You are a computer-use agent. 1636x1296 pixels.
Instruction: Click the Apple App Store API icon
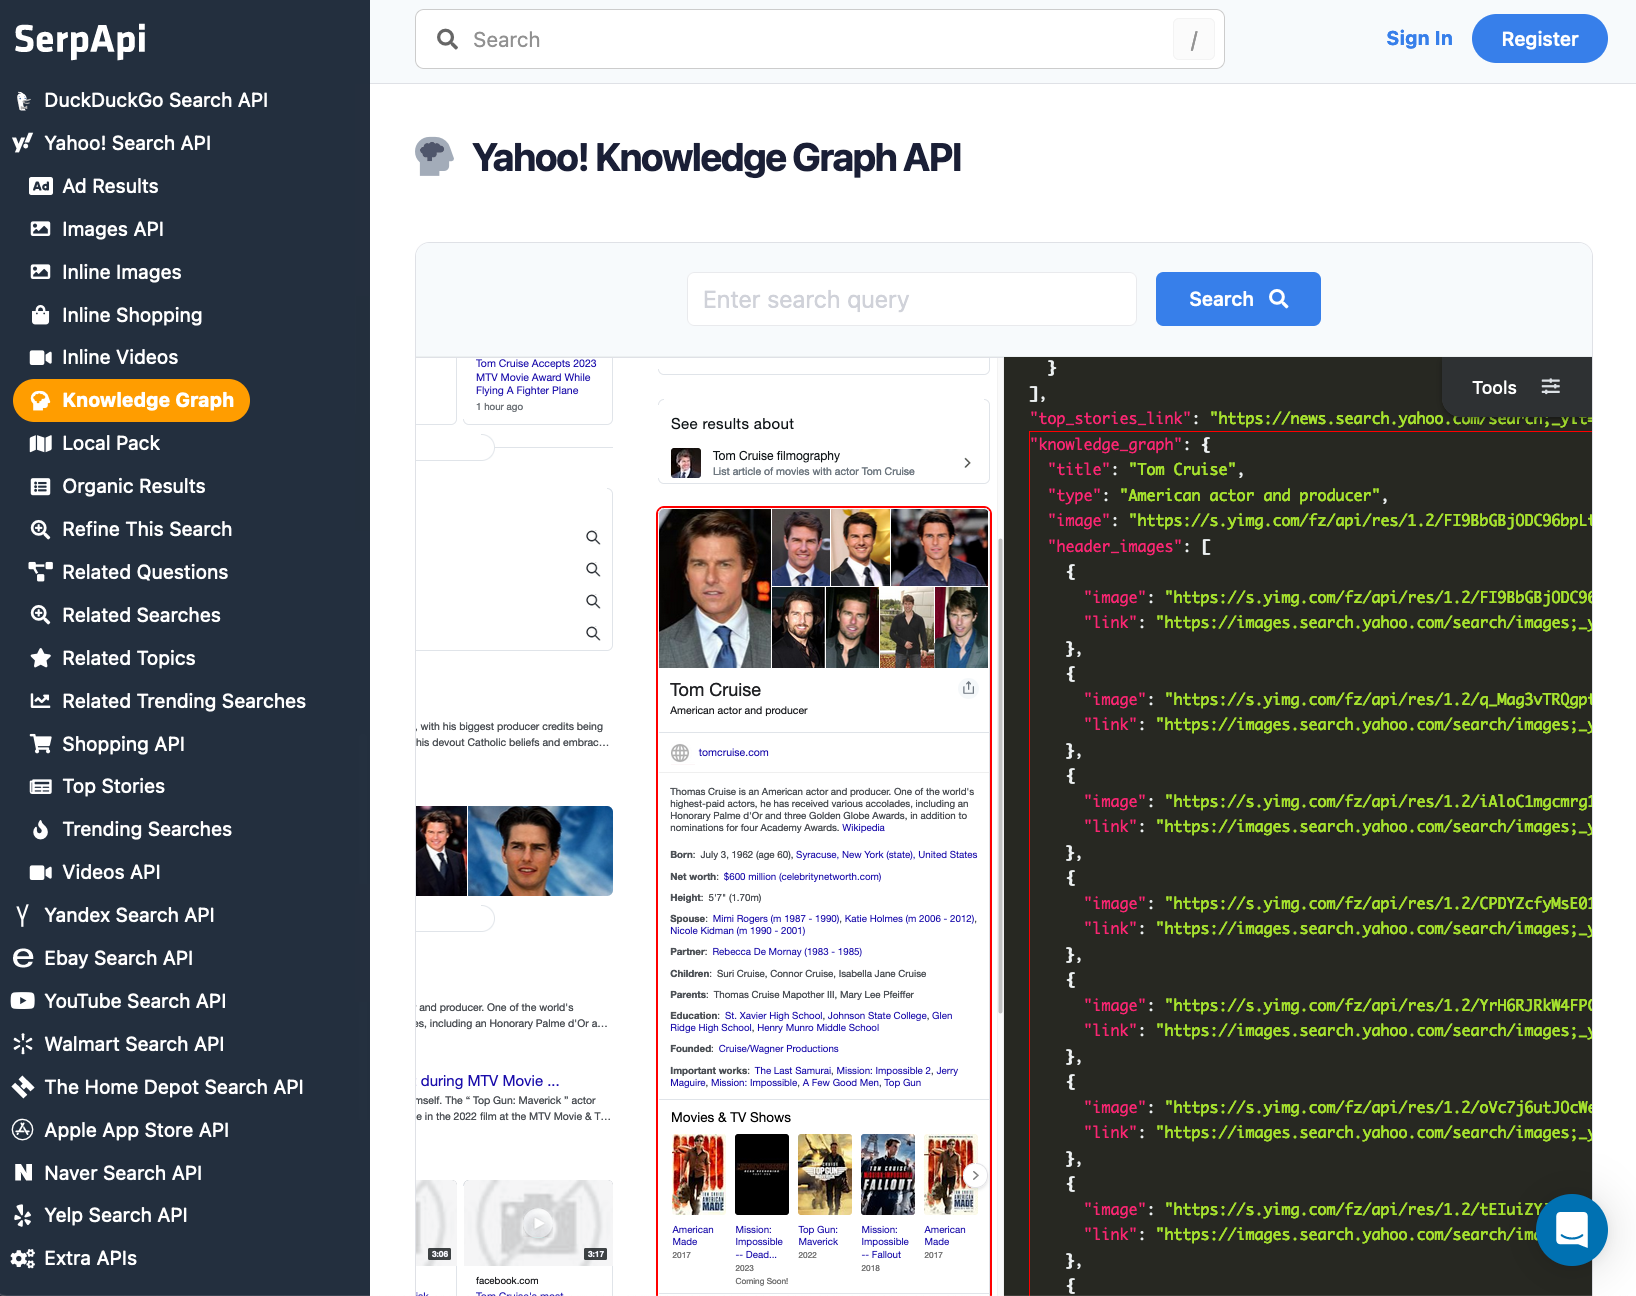tap(23, 1130)
